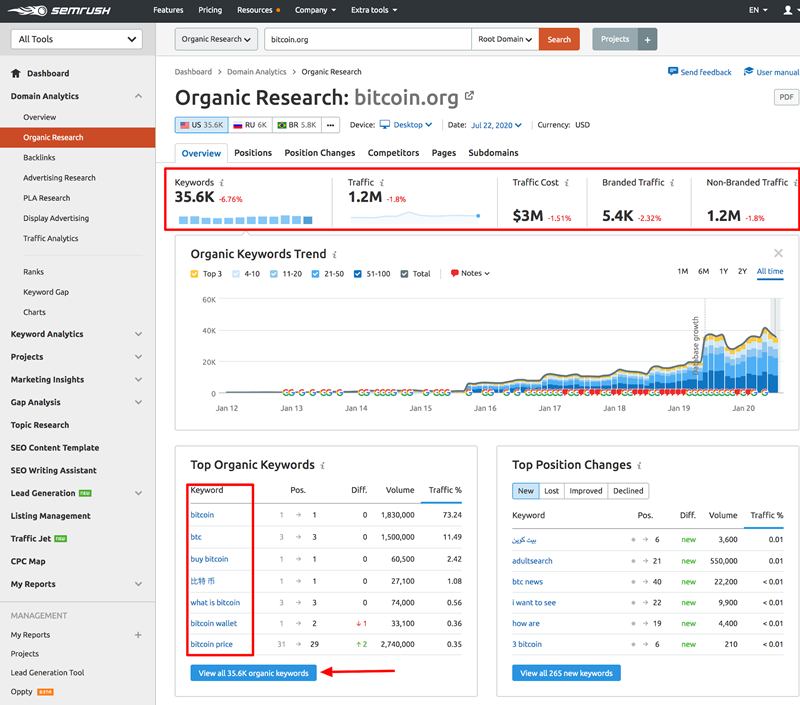Select Improved filter in Top Position Changes

pyautogui.click(x=586, y=491)
